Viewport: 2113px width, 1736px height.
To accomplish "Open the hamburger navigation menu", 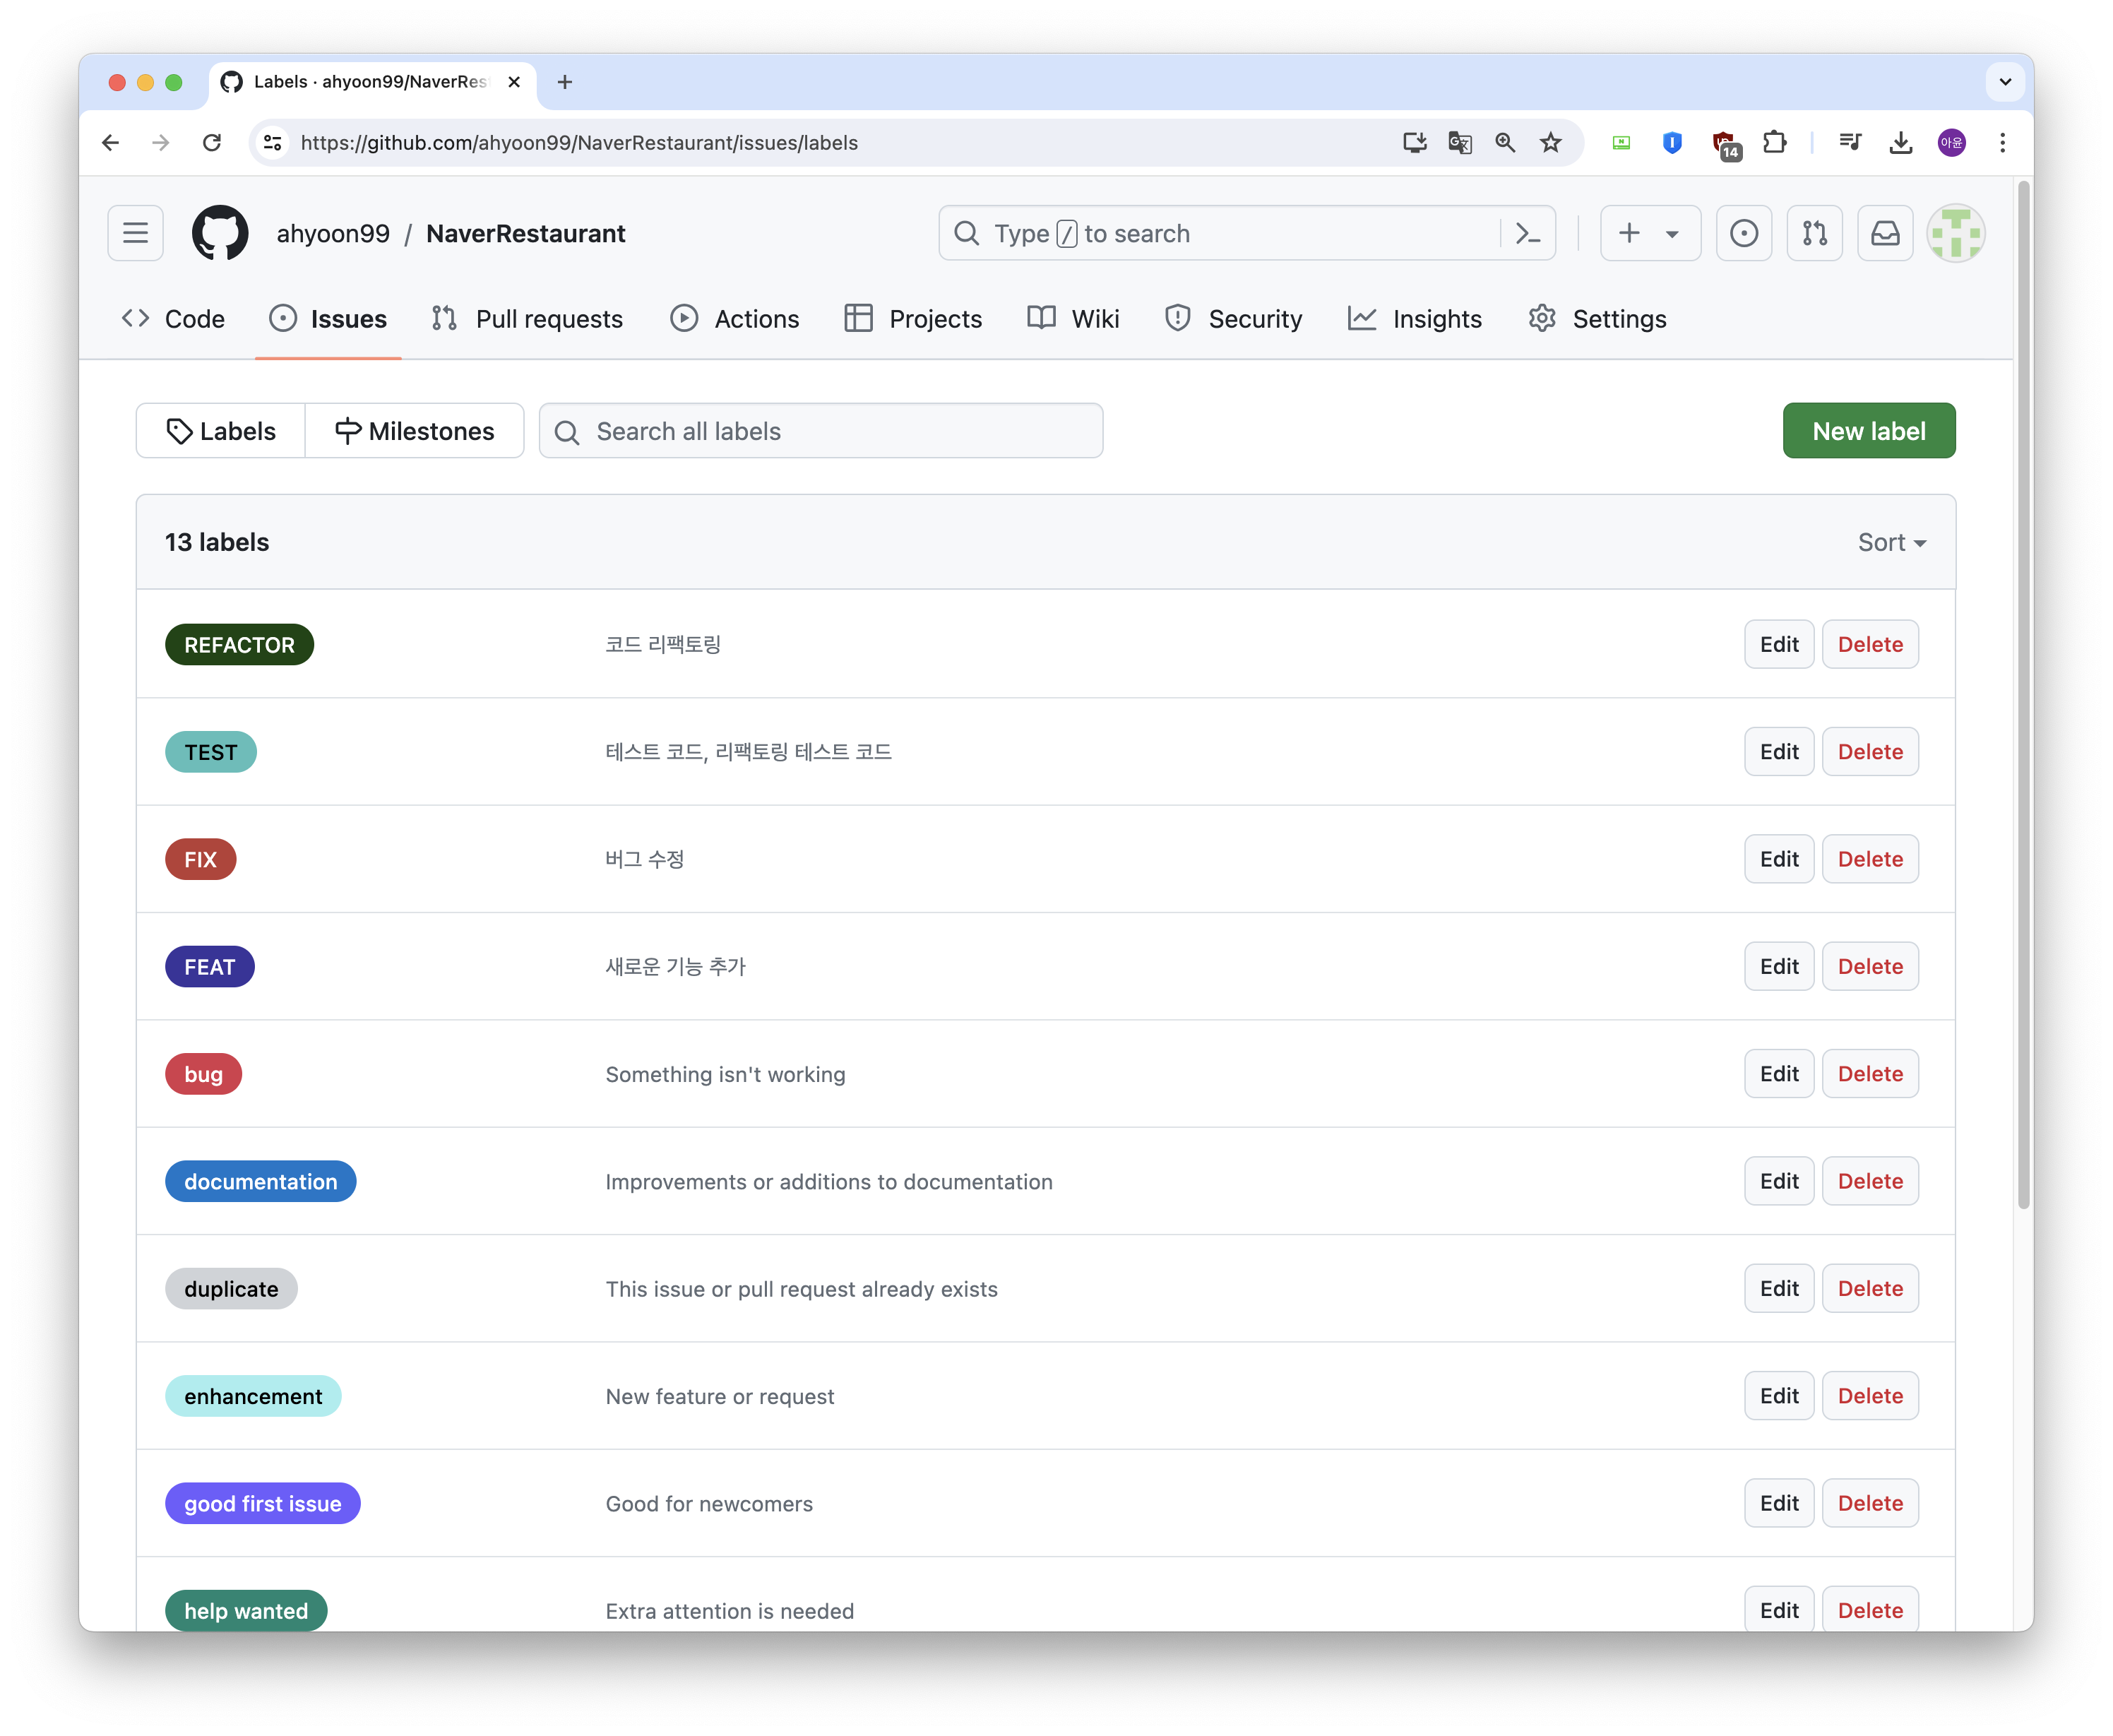I will point(136,234).
